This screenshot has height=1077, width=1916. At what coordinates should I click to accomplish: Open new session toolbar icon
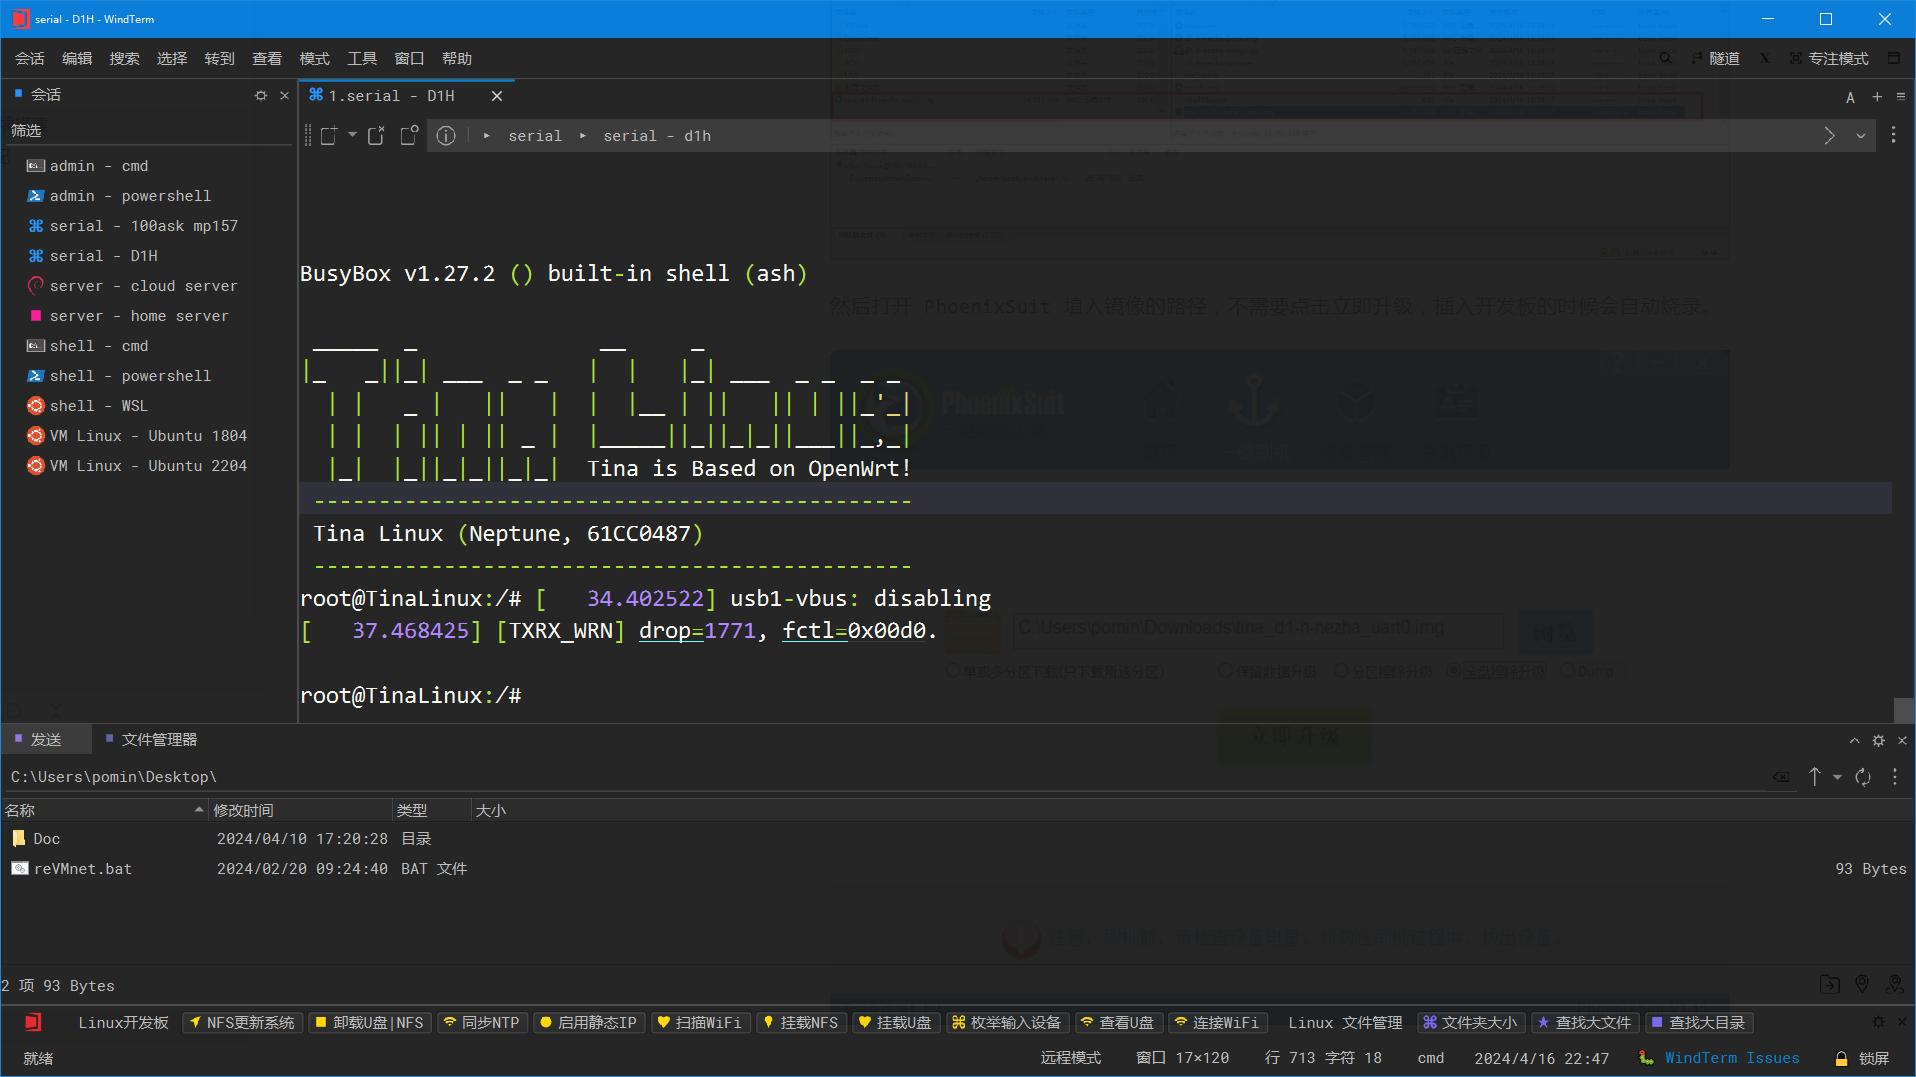[329, 136]
